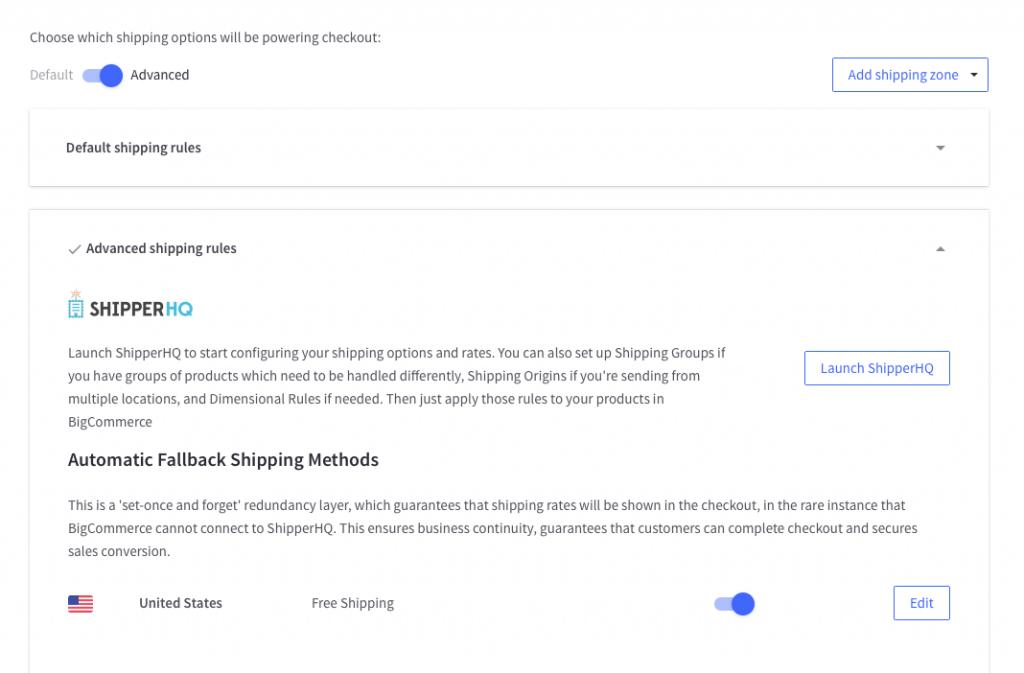Disable the United States fallback shipping toggle
Image resolution: width=1024 pixels, height=673 pixels.
pos(734,604)
